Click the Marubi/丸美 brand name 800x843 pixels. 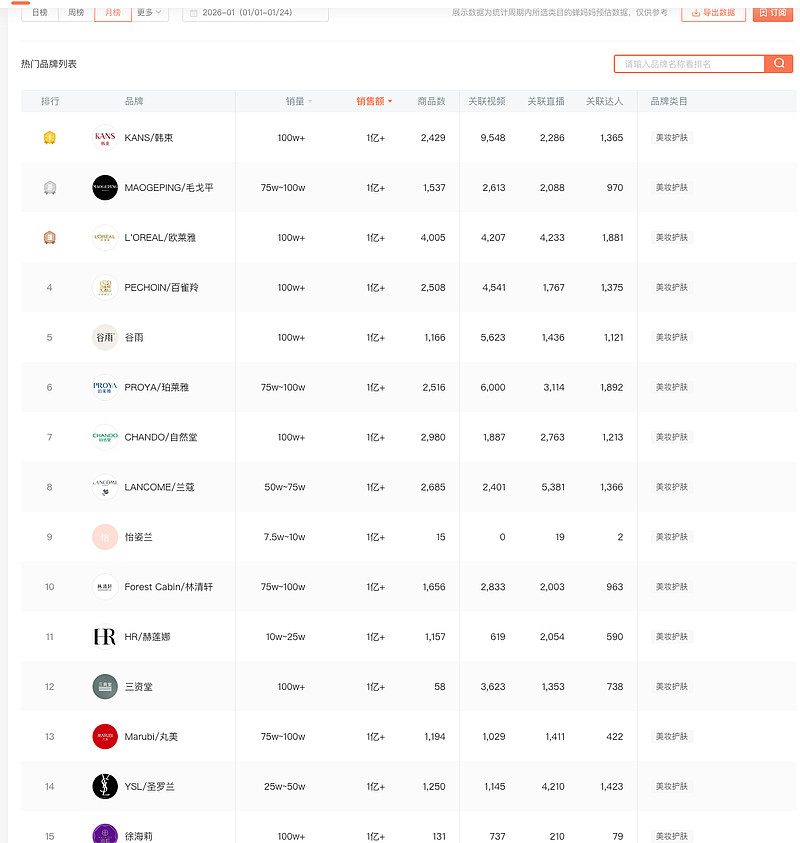point(151,737)
